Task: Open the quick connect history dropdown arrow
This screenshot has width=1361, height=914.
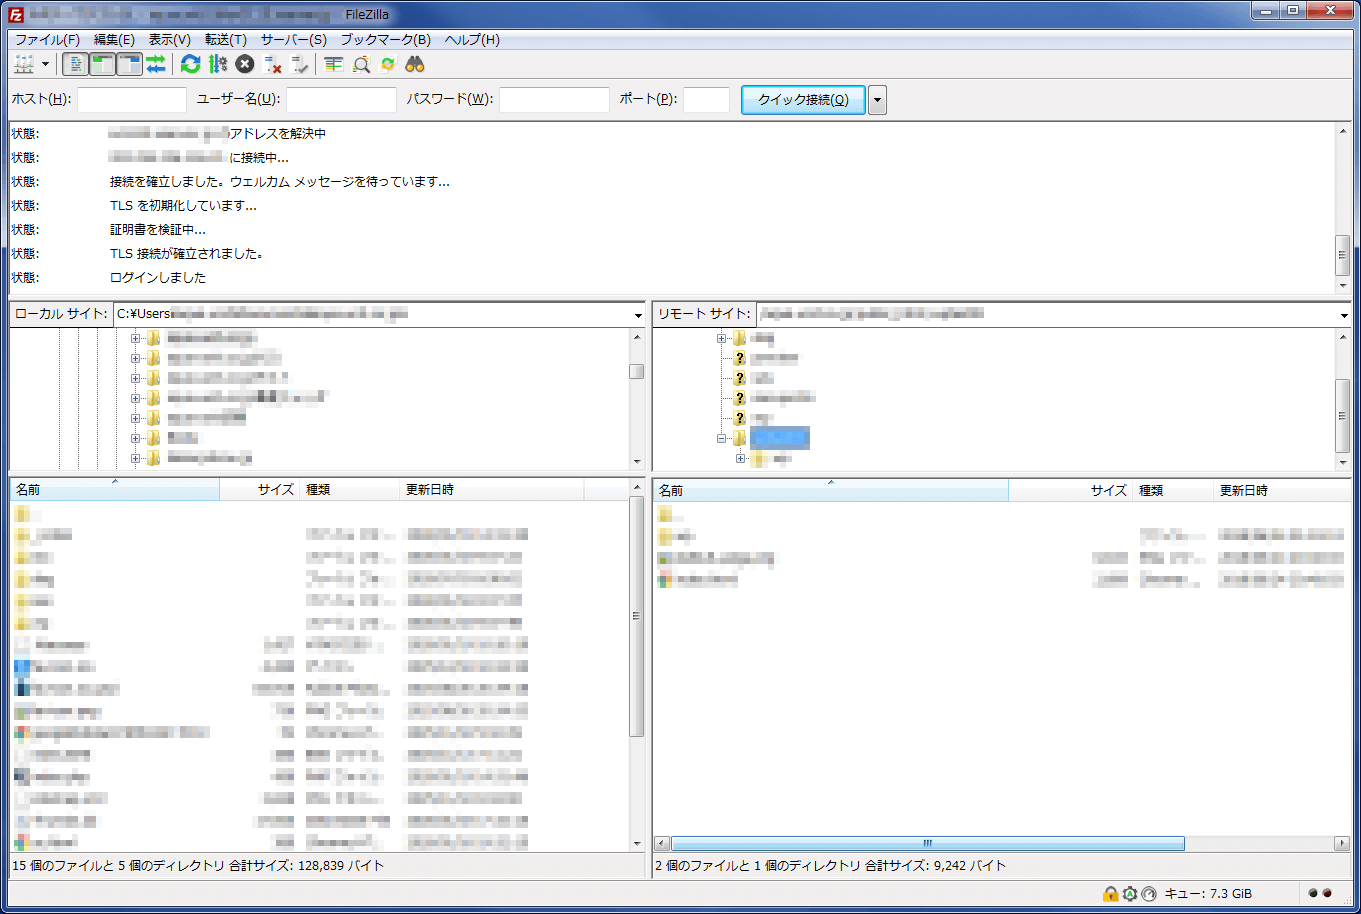Action: tap(877, 100)
